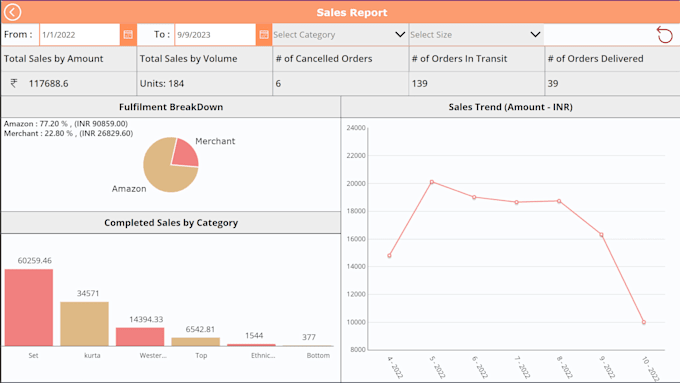Click the 14394.33 bar value label

pos(146,320)
